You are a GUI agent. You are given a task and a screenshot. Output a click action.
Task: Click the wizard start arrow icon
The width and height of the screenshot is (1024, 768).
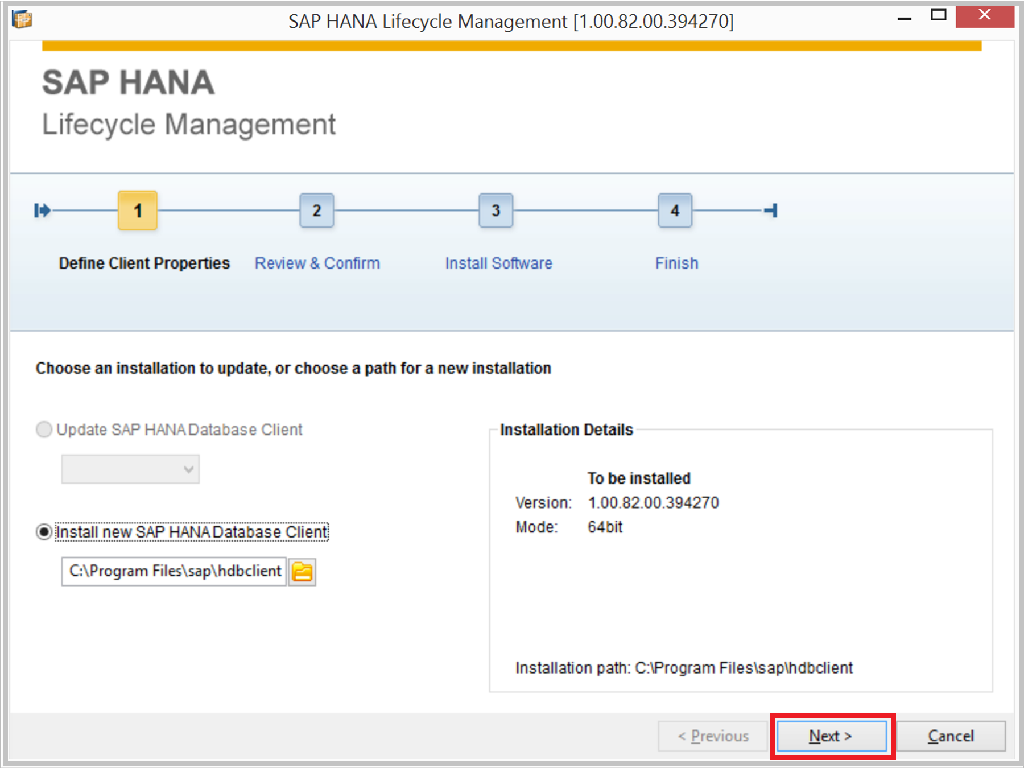tap(42, 210)
